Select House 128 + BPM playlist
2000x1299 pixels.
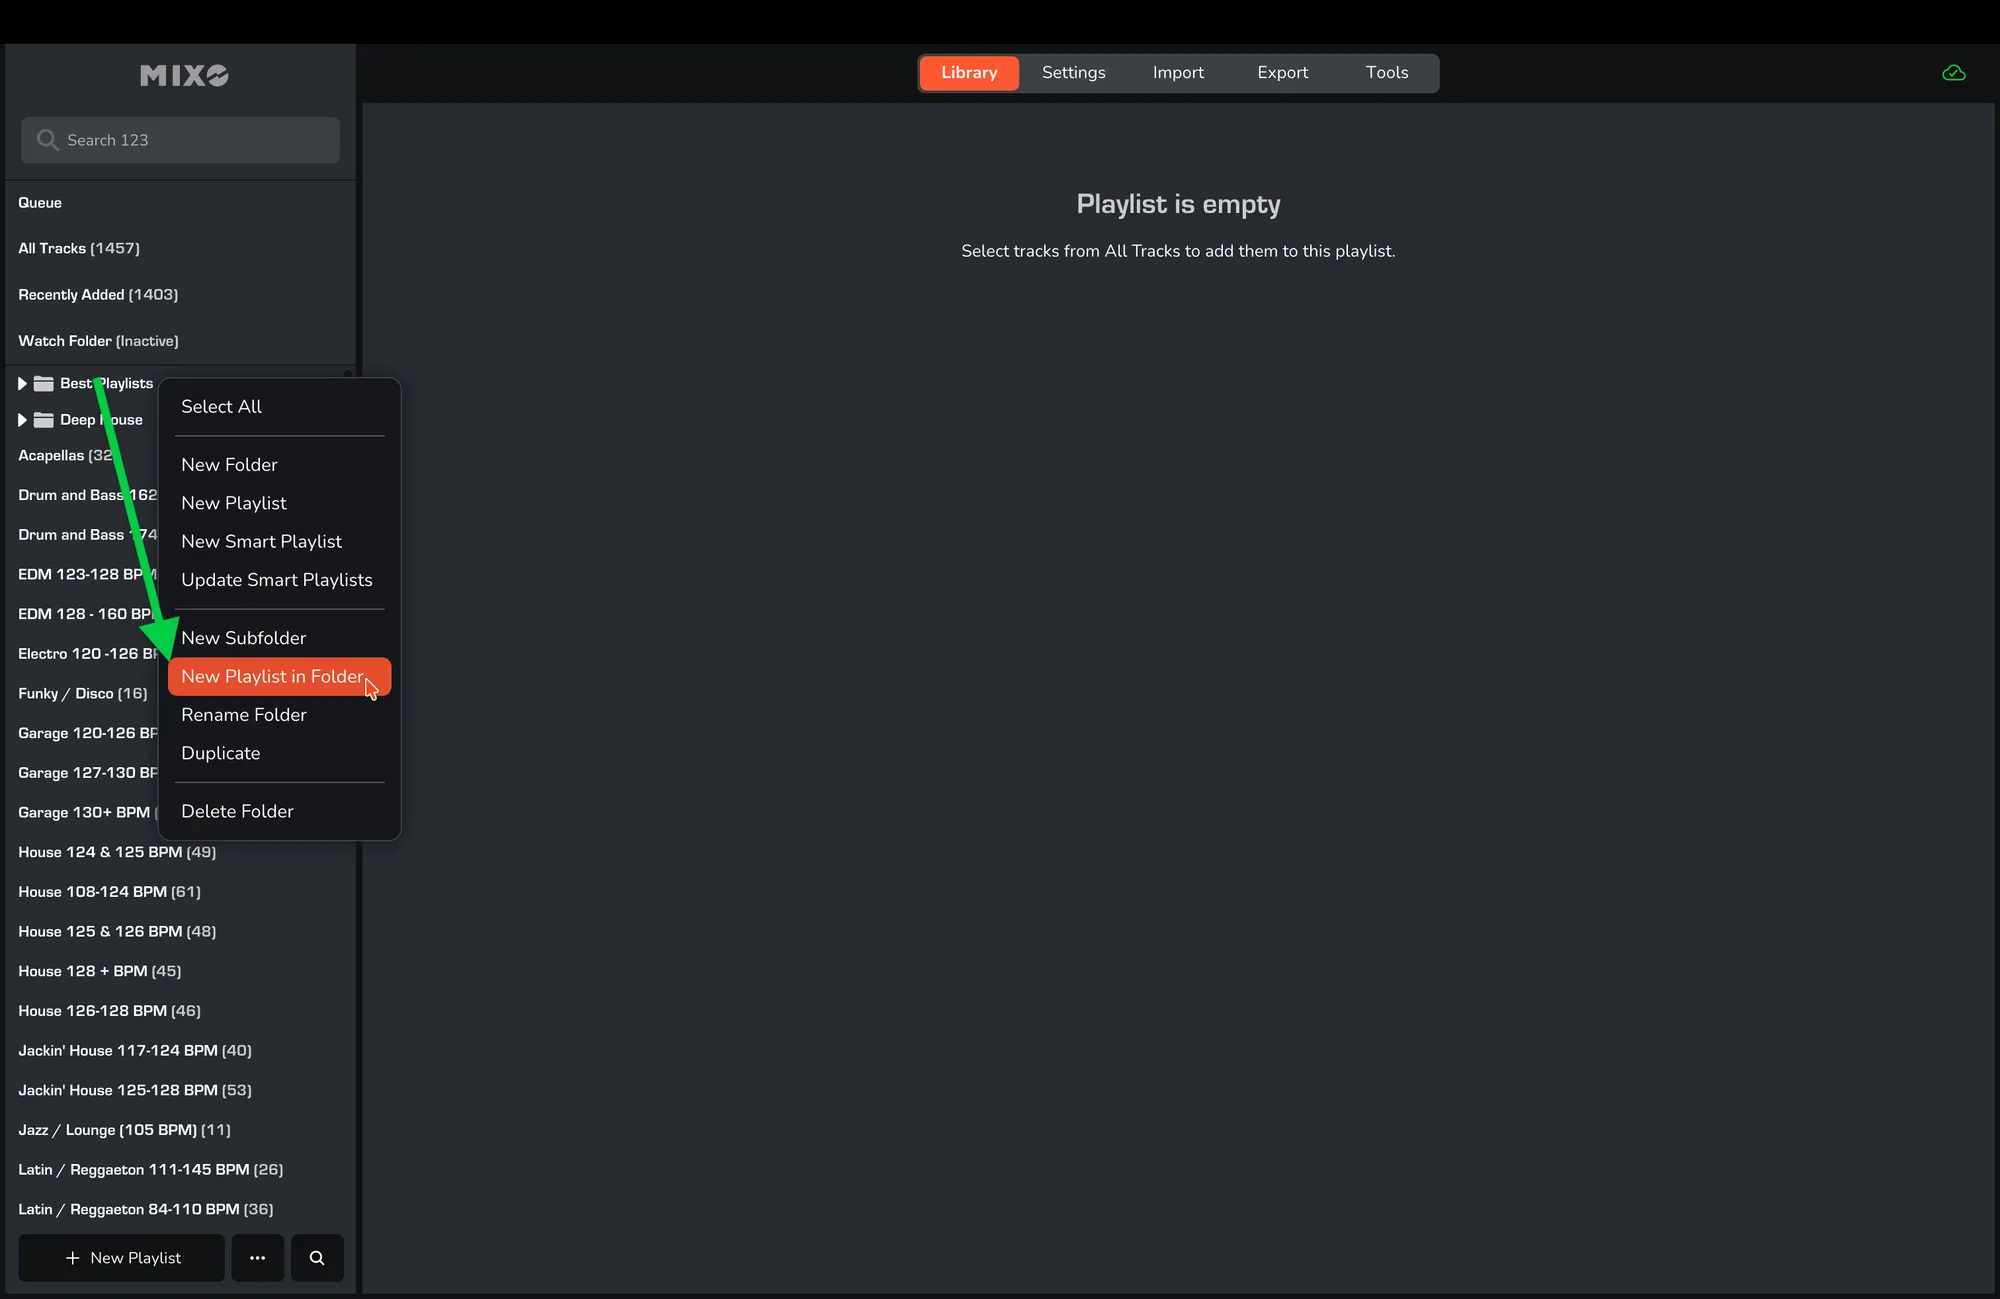pos(99,971)
